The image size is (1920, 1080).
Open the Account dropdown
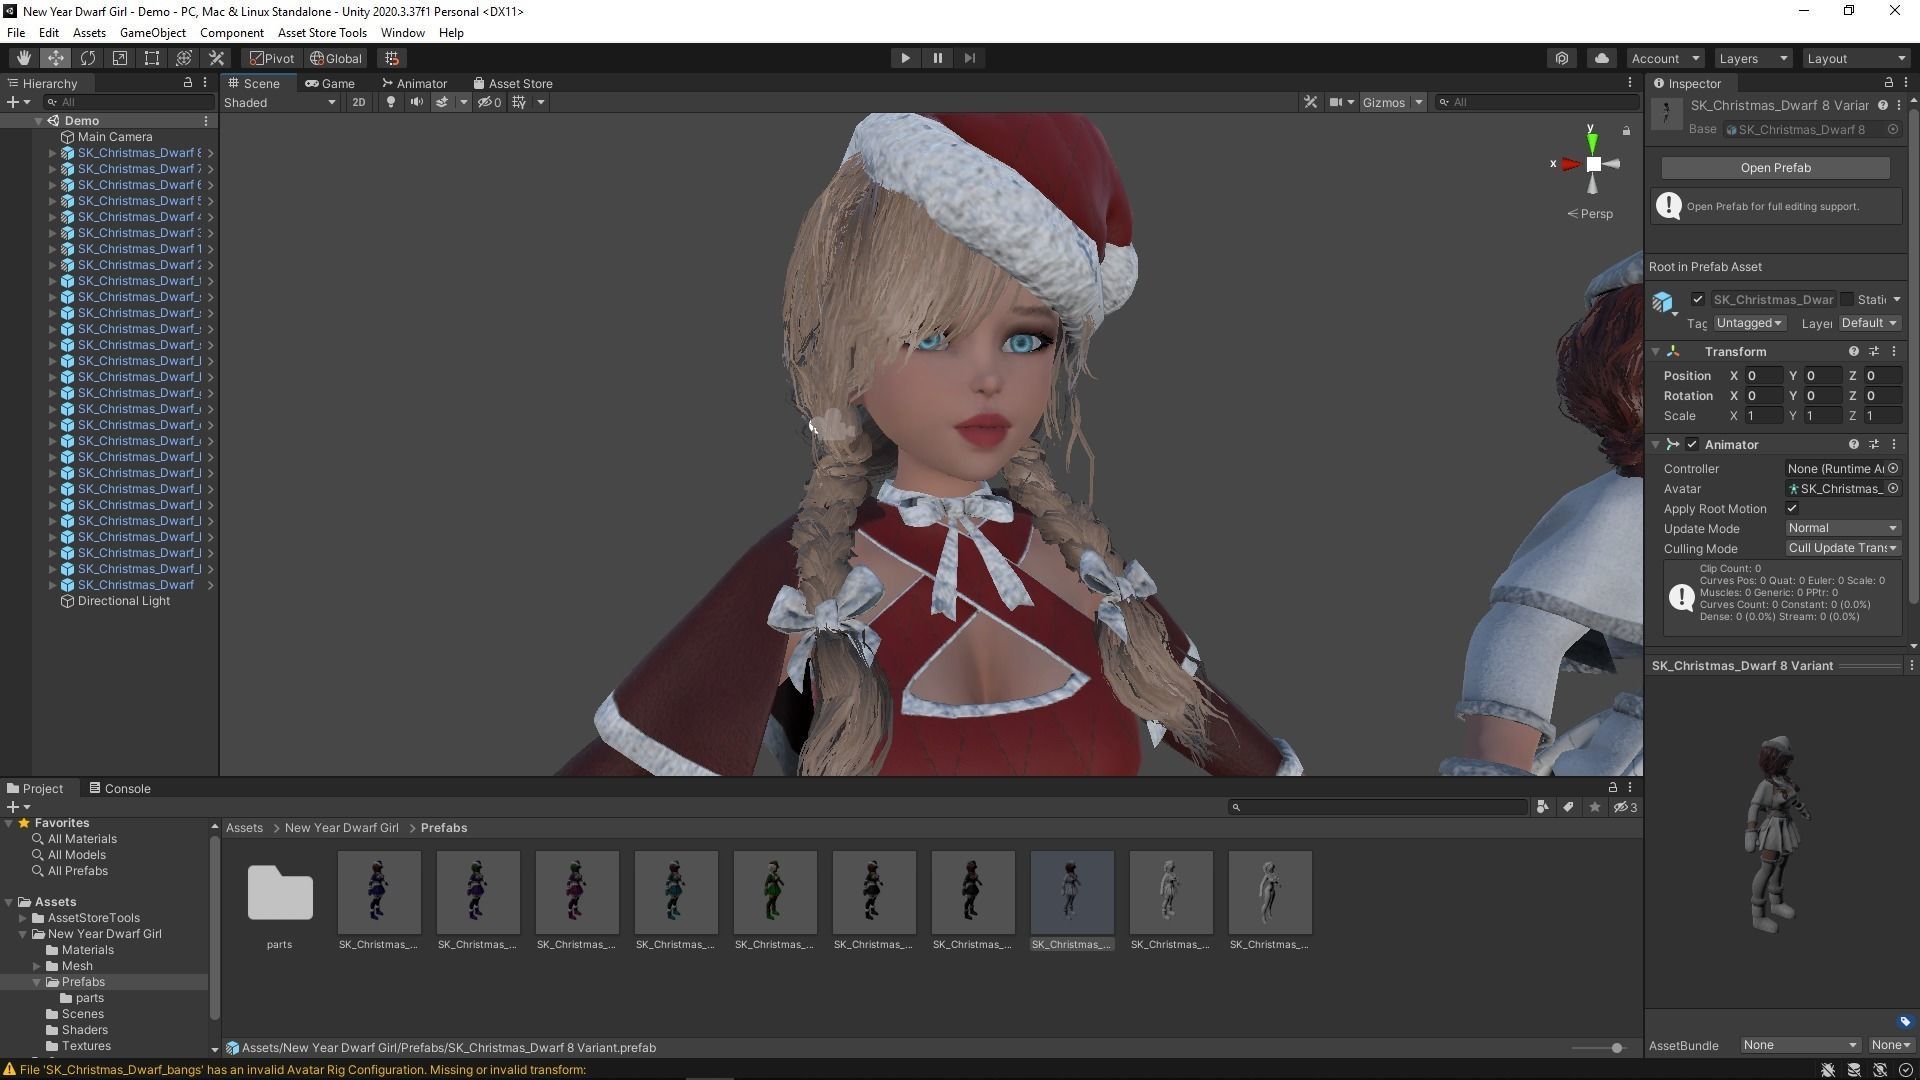click(1665, 58)
